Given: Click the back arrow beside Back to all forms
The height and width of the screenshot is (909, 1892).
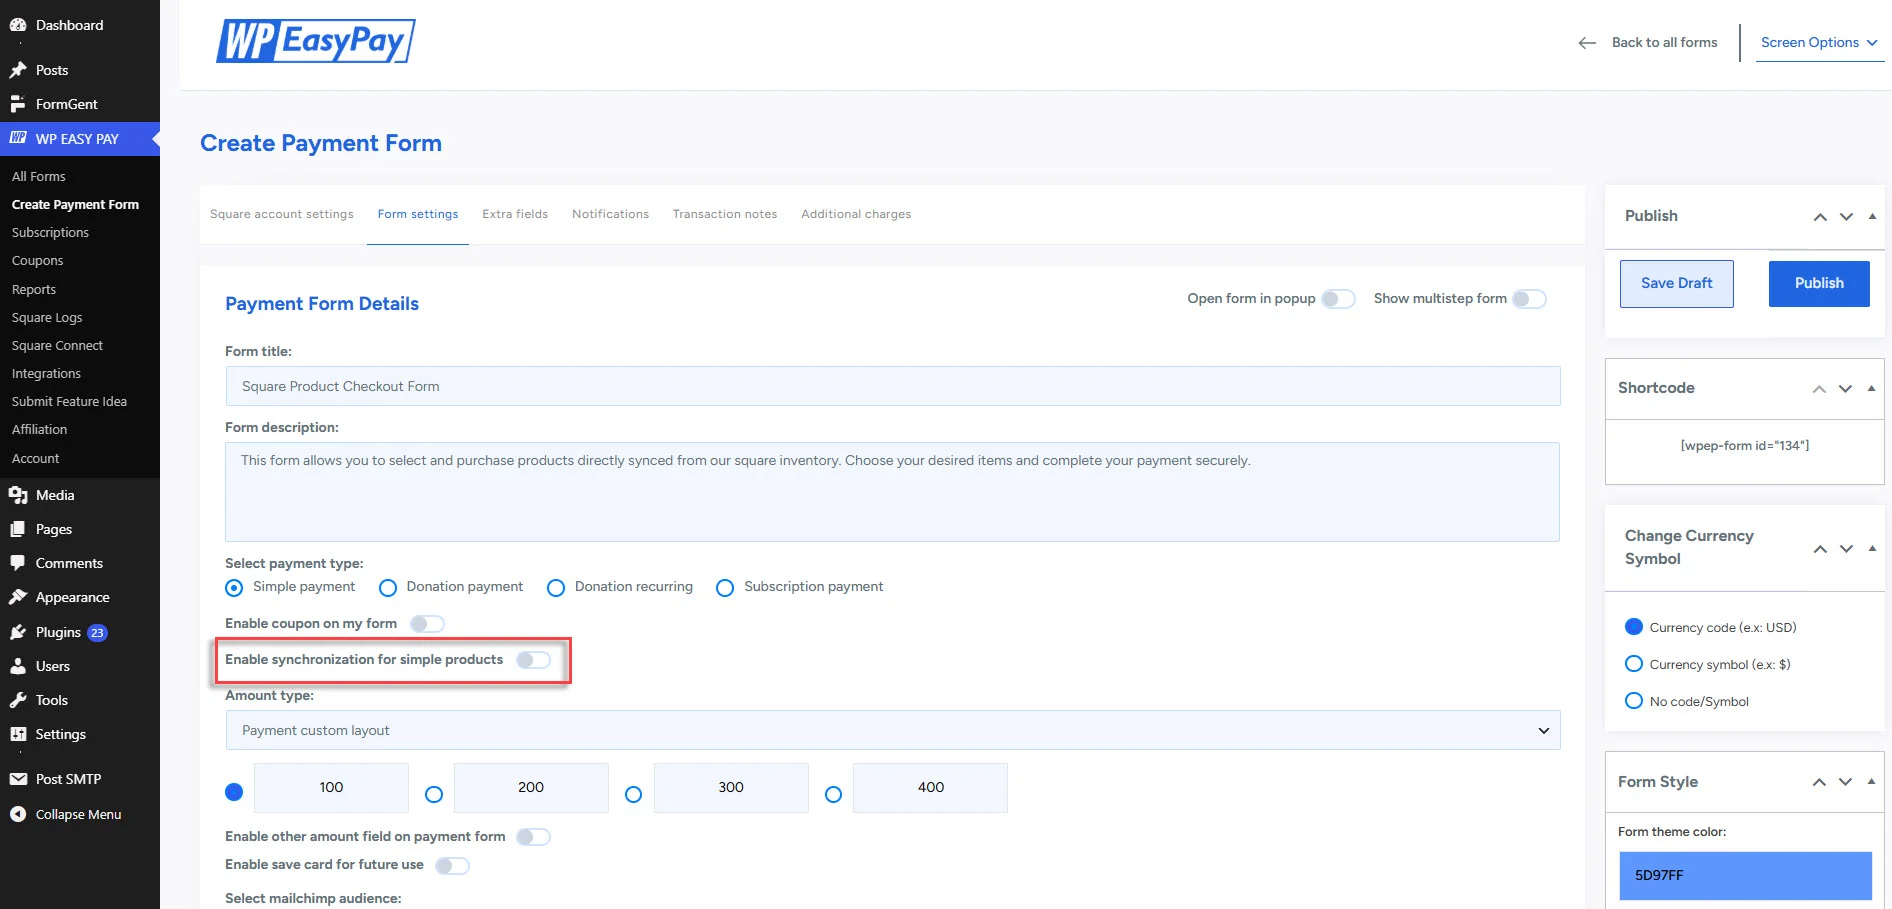Looking at the screenshot, I should tap(1587, 43).
